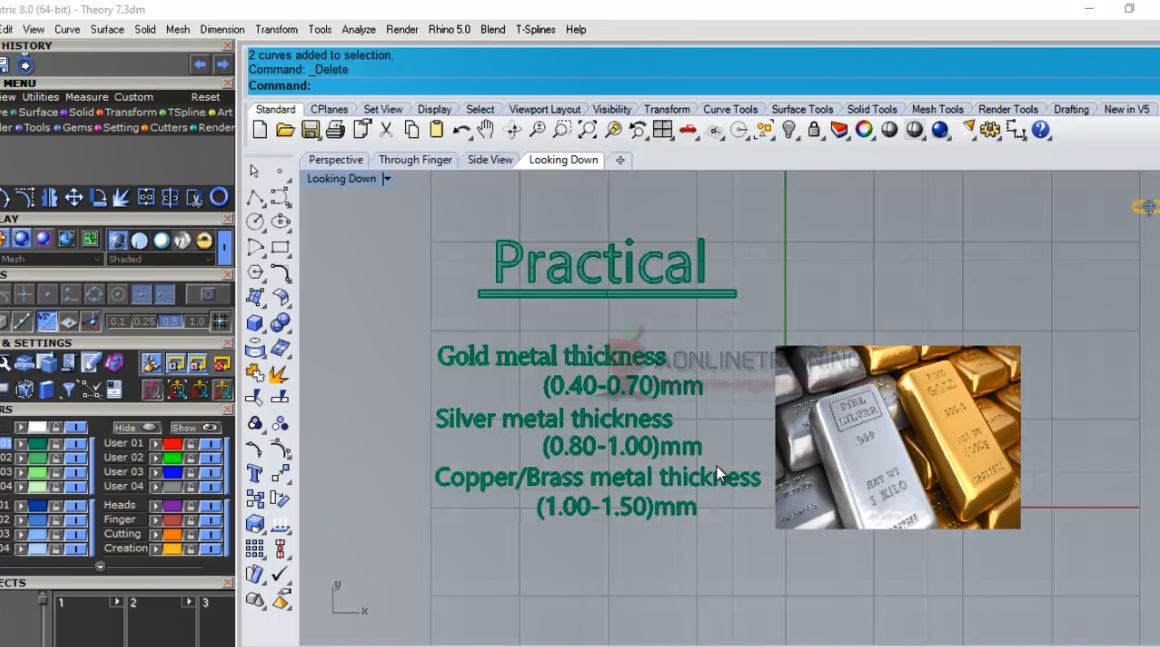The height and width of the screenshot is (647, 1160).
Task: Click the Hide layers button
Action: [136, 427]
